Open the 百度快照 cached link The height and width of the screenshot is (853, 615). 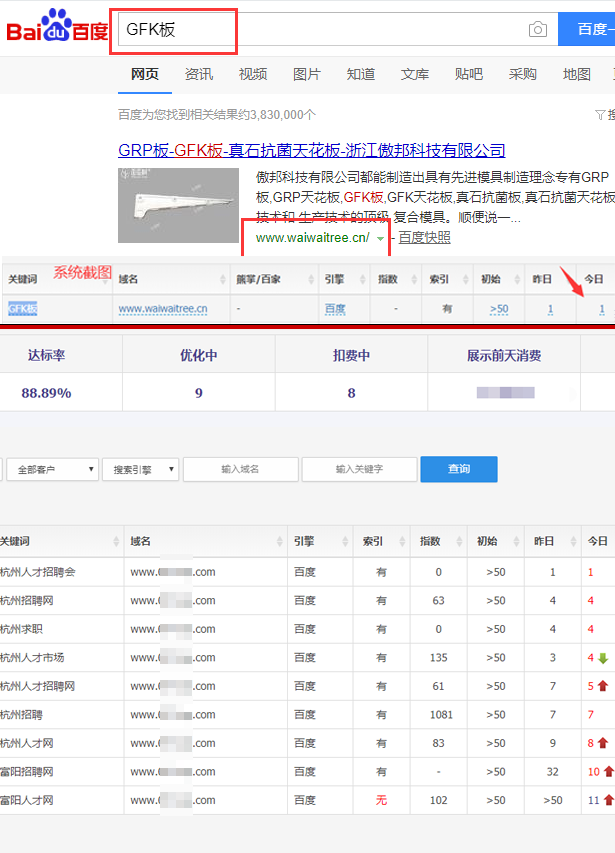[x=424, y=238]
